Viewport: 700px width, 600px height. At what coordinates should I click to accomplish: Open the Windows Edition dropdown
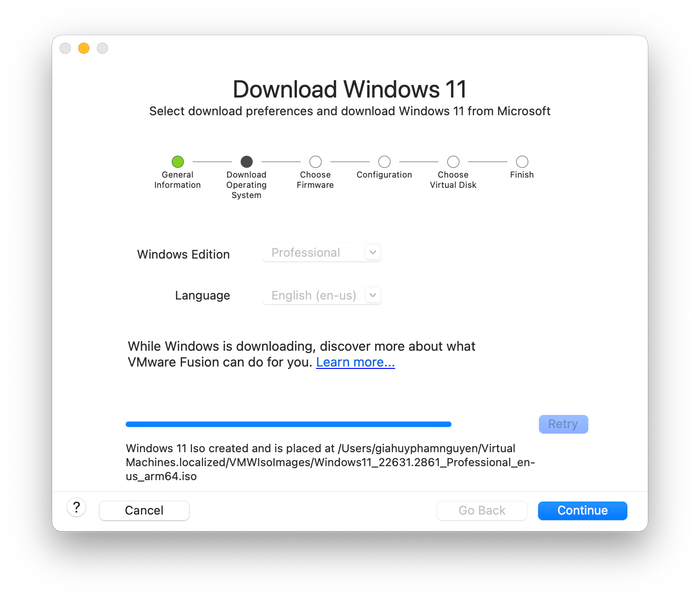coord(321,253)
